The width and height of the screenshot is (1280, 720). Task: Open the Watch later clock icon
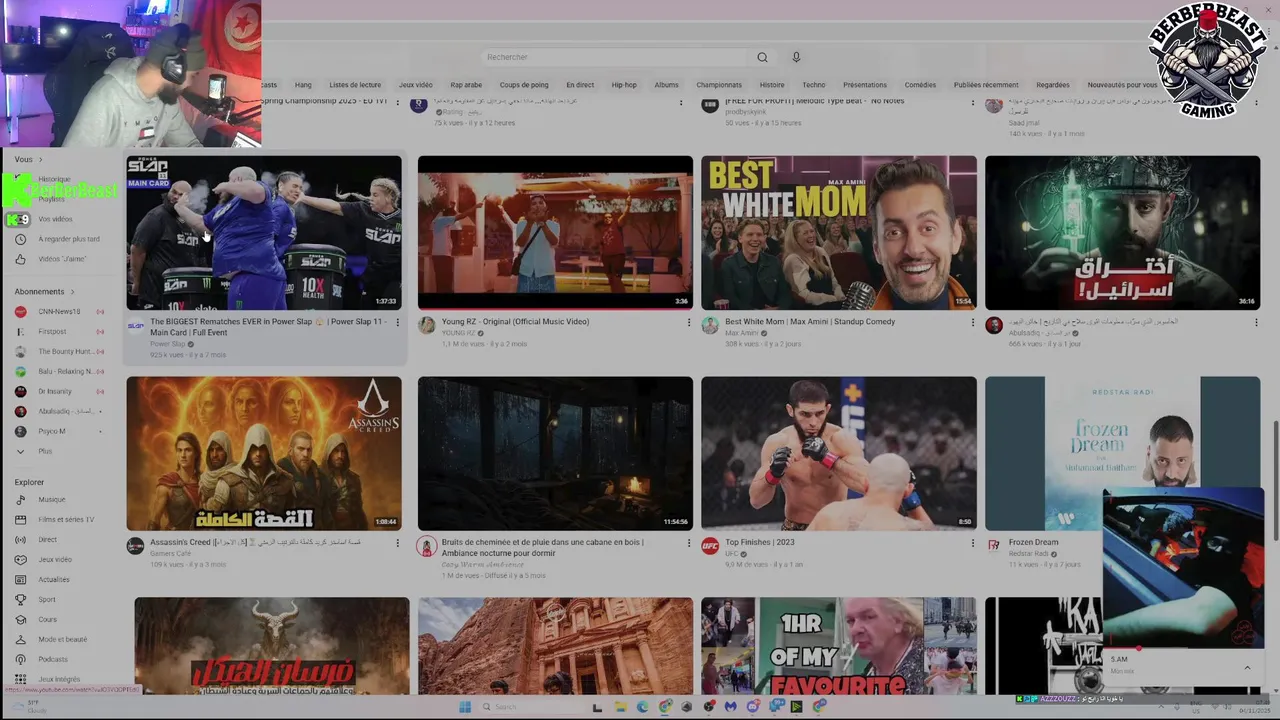pos(20,239)
